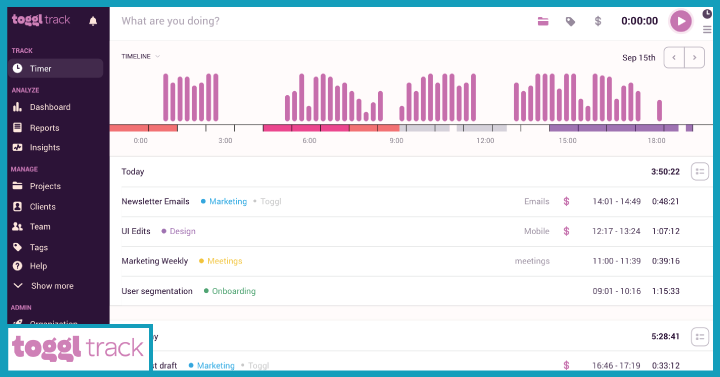720x377 pixels.
Task: Toggle billable on Newsletter Emails entry
Action: pos(566,201)
